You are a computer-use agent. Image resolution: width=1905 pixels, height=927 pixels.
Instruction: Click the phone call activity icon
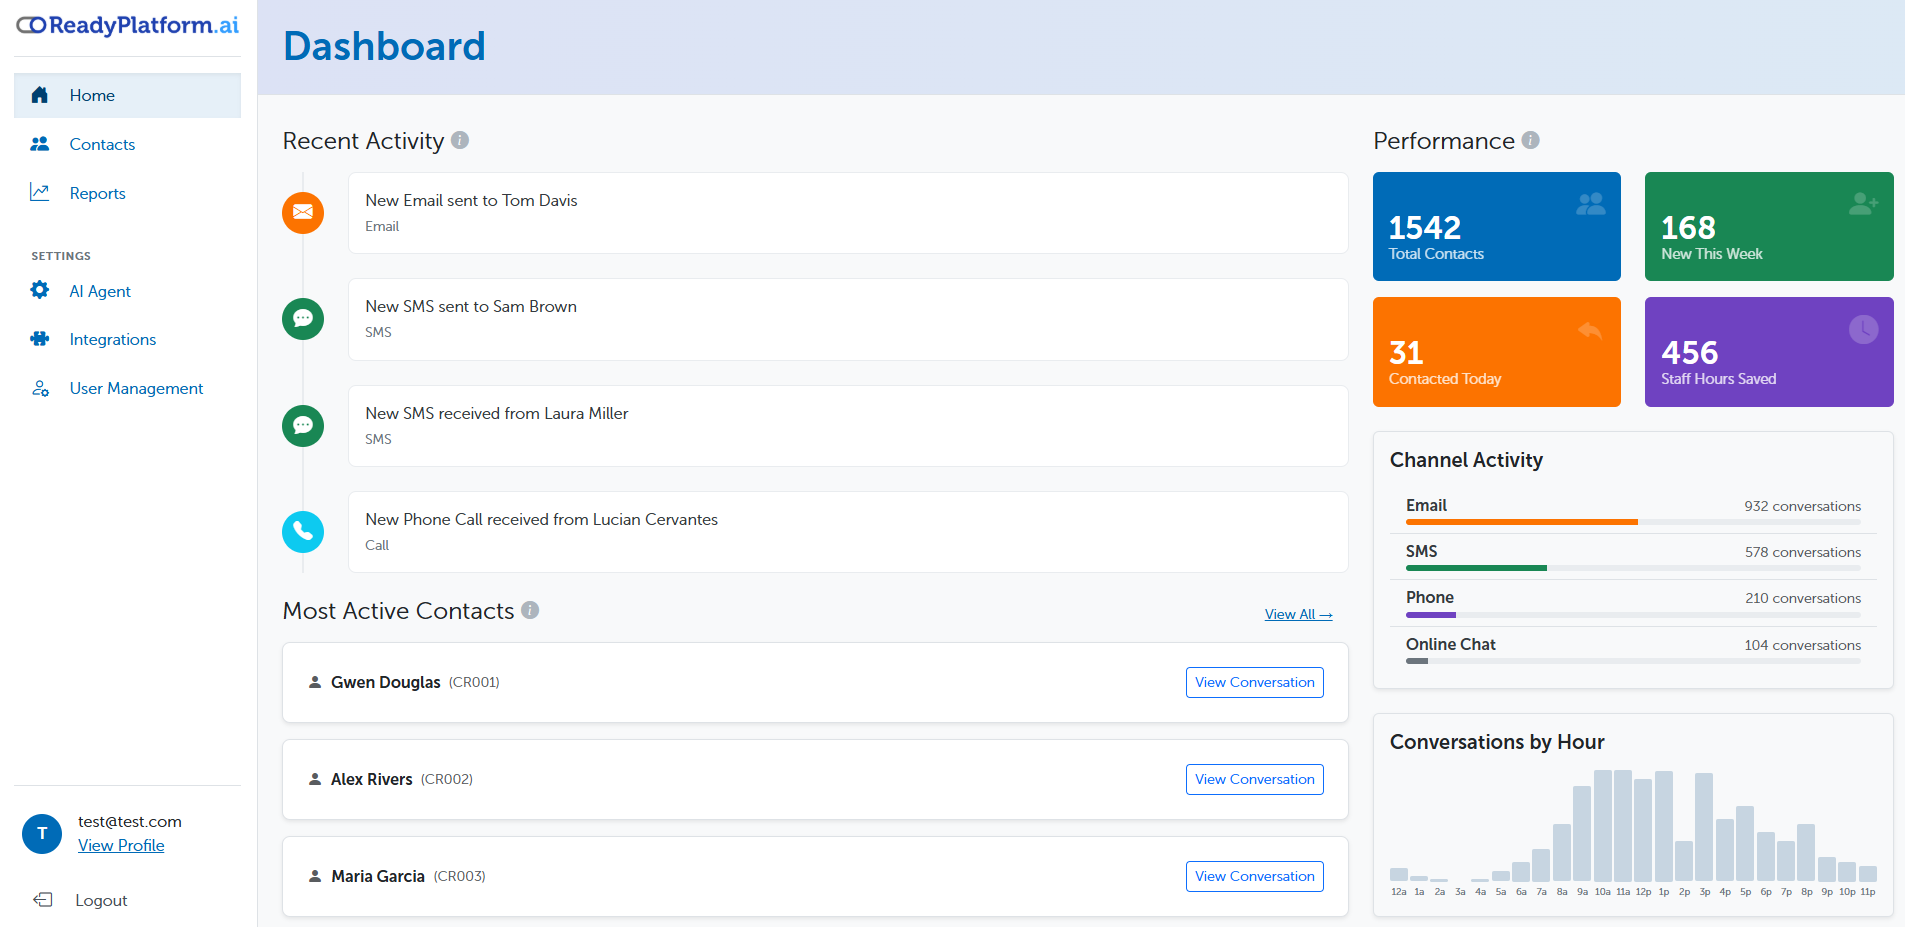coord(303,532)
